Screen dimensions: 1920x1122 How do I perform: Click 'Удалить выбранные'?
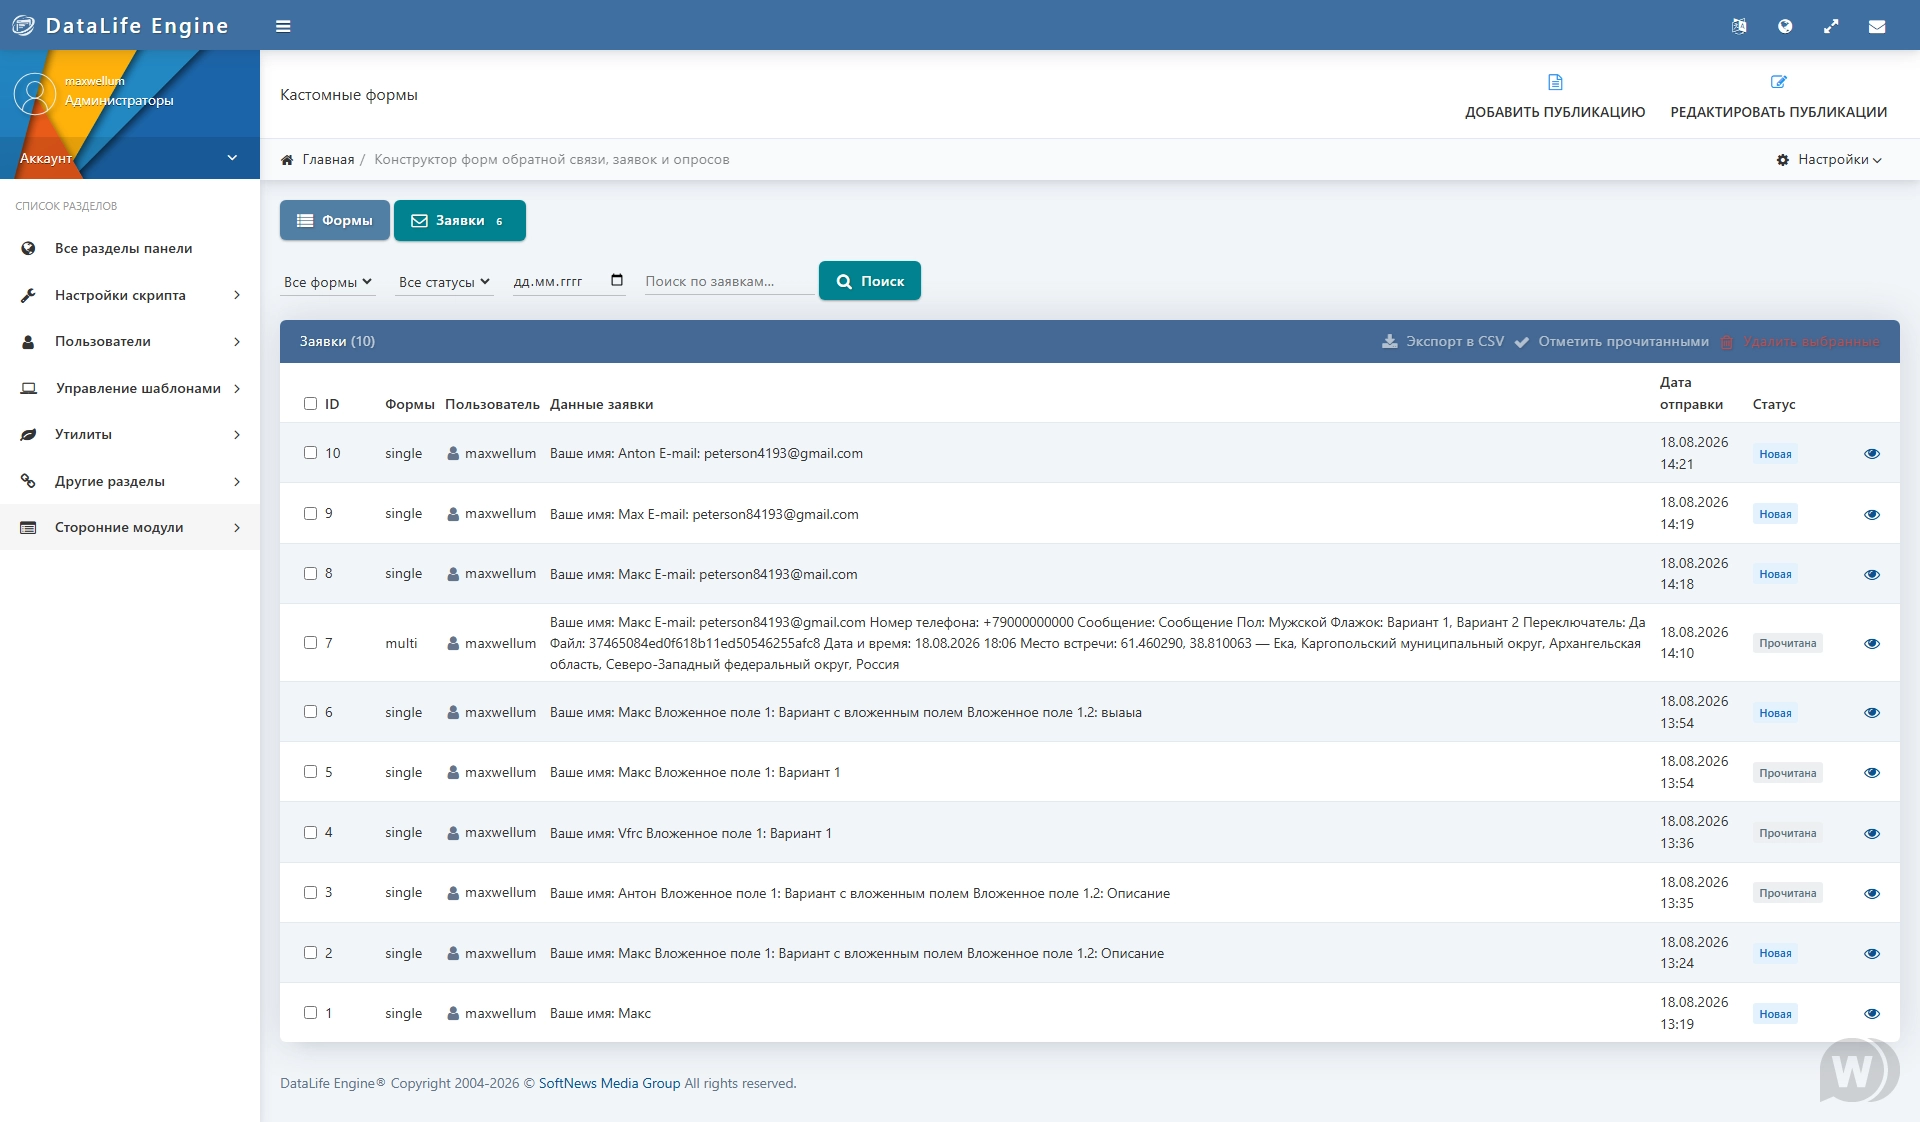click(x=1799, y=341)
